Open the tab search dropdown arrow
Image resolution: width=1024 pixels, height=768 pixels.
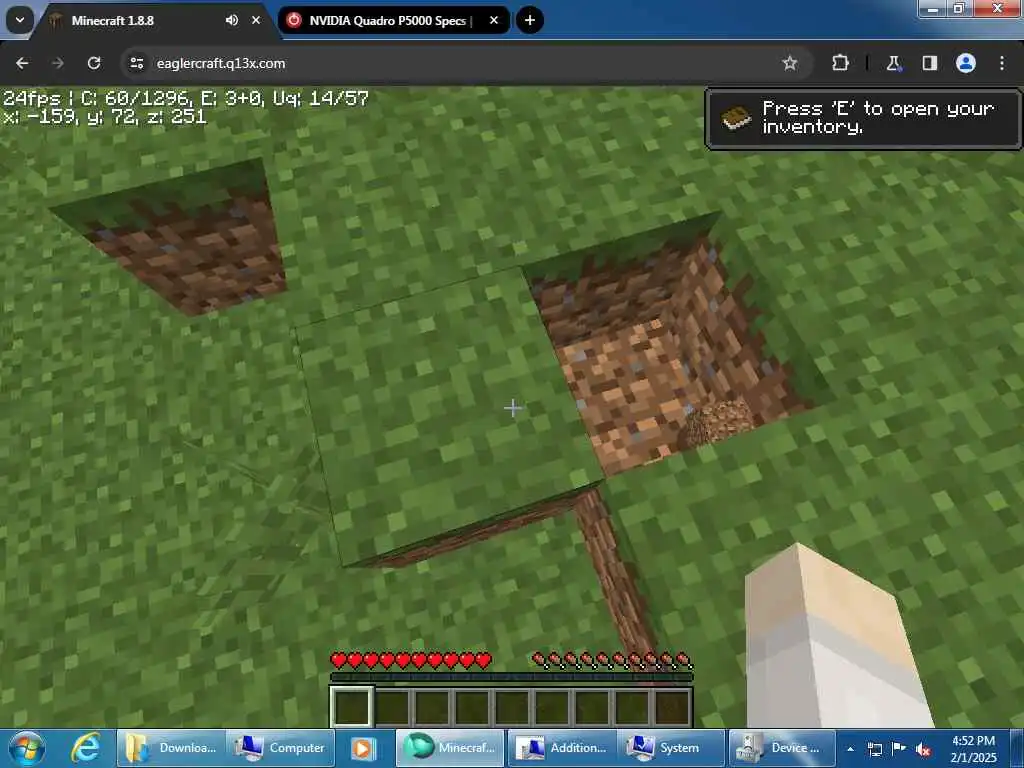click(x=20, y=20)
